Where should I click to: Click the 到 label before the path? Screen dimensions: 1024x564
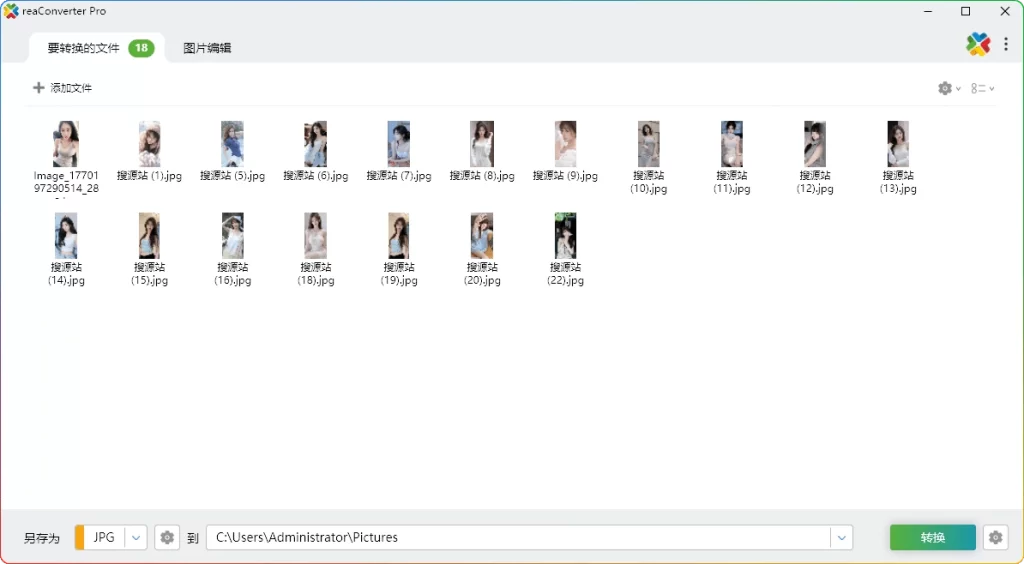click(x=193, y=538)
